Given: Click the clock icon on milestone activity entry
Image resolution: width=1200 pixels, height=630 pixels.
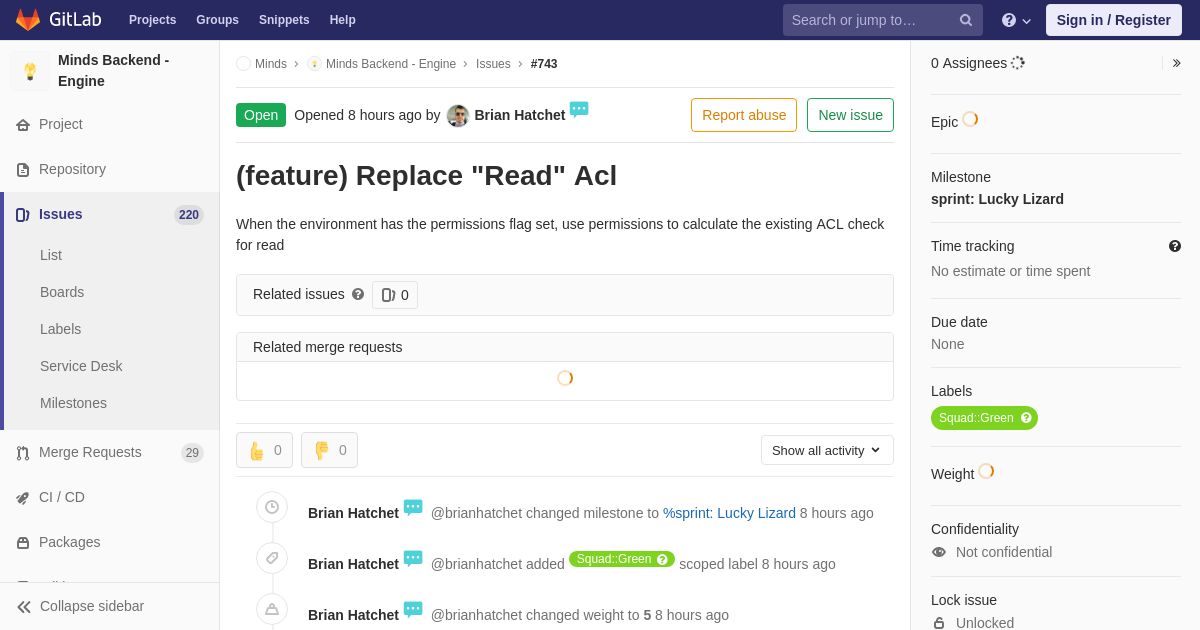Looking at the screenshot, I should [272, 507].
